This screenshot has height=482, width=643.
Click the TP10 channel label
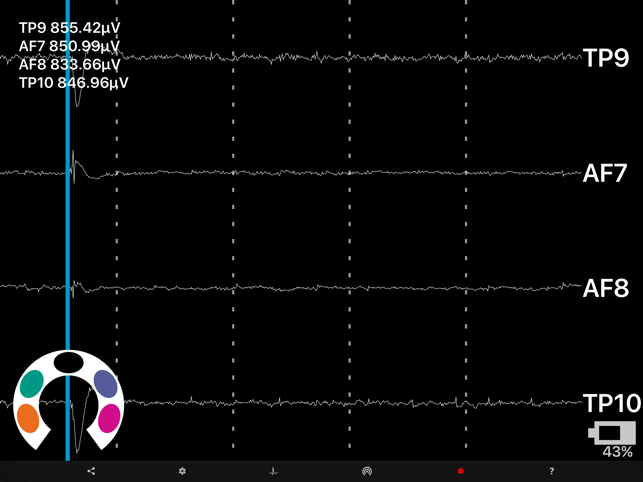tap(612, 404)
